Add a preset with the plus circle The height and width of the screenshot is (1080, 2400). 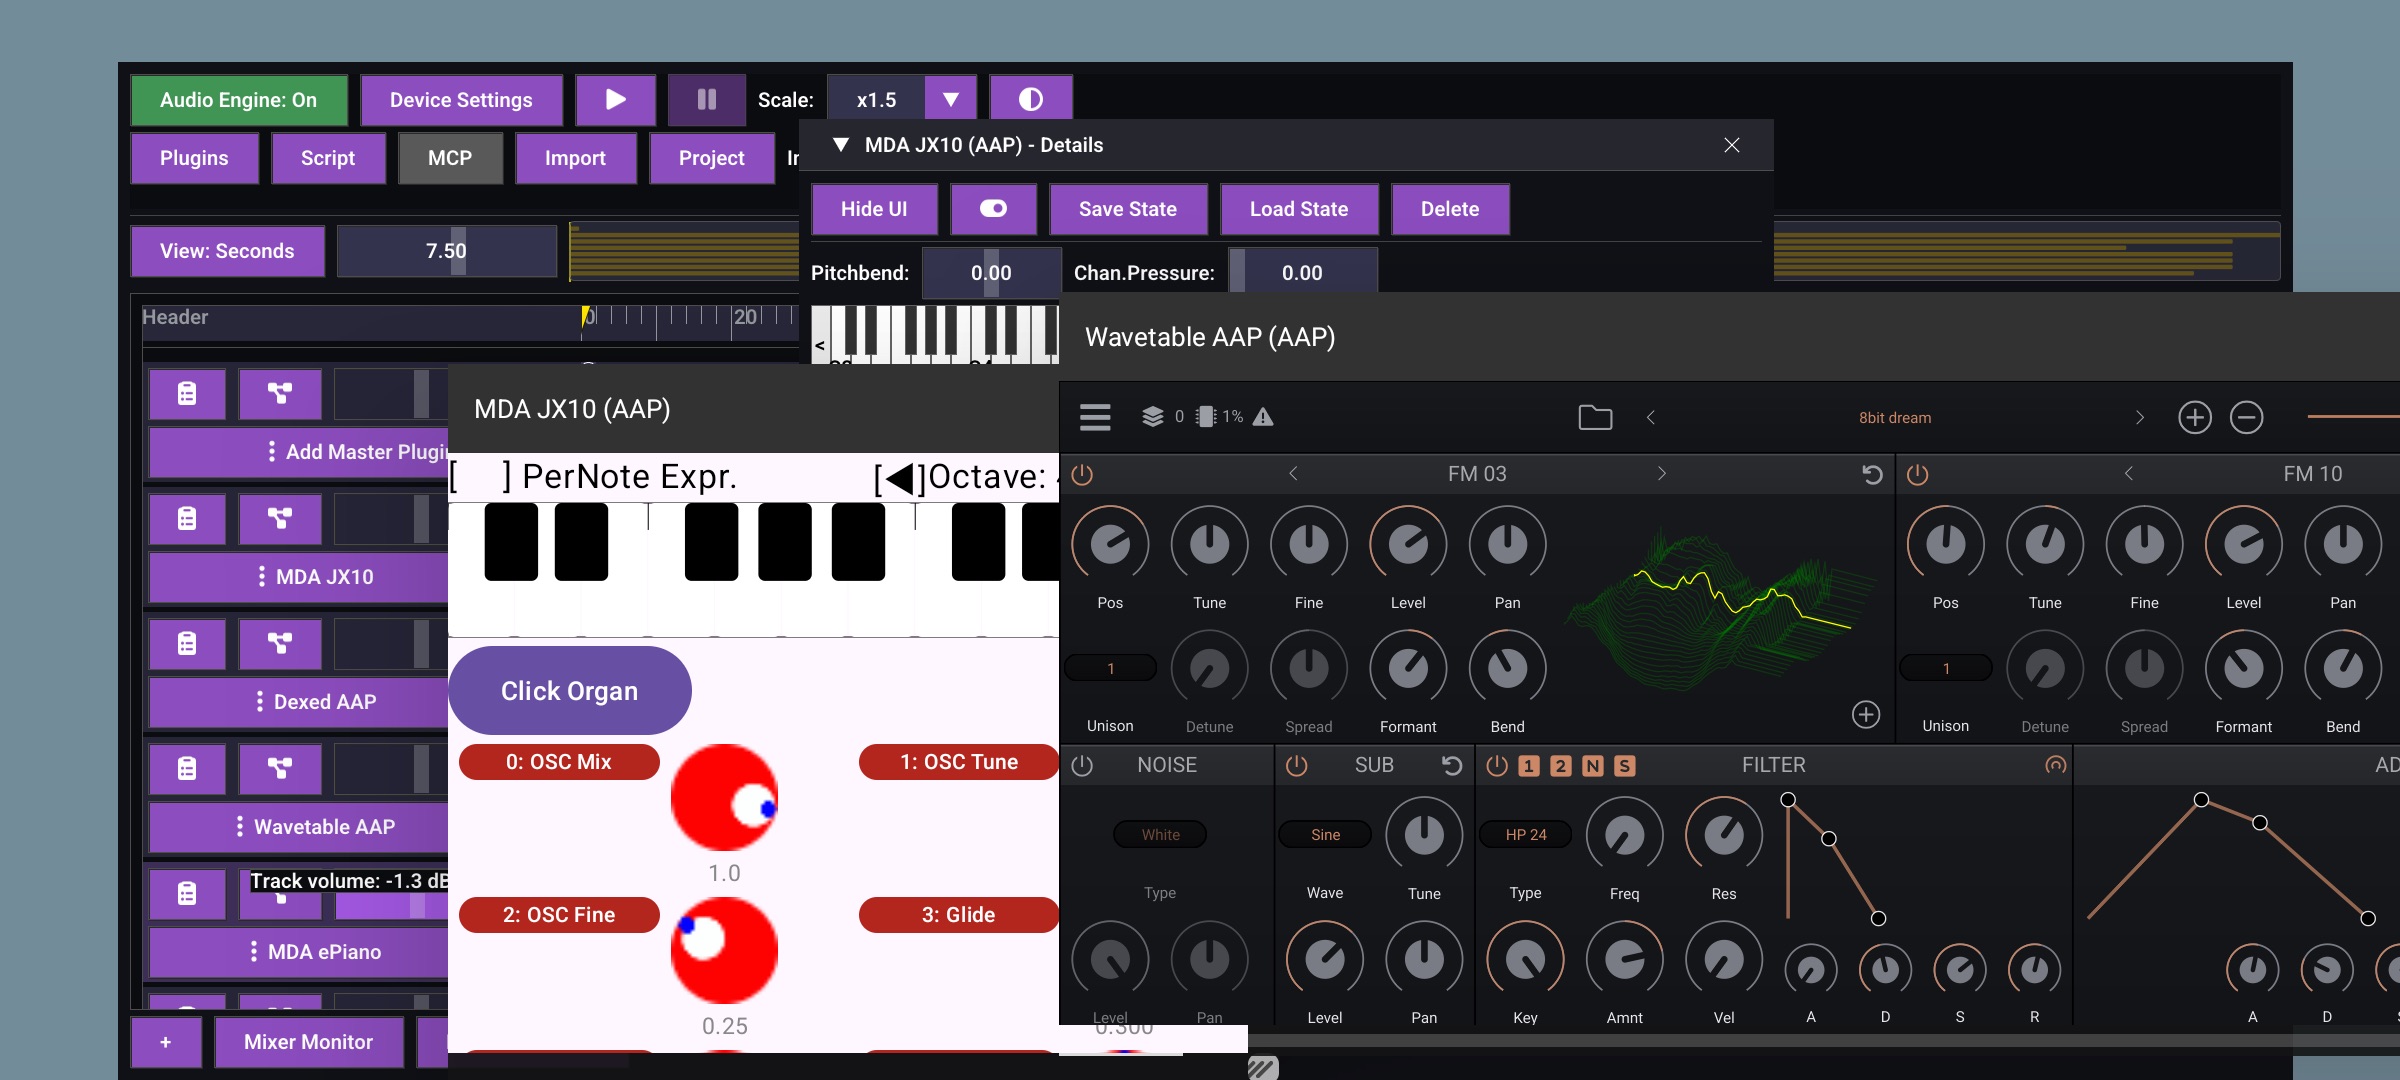point(2195,417)
